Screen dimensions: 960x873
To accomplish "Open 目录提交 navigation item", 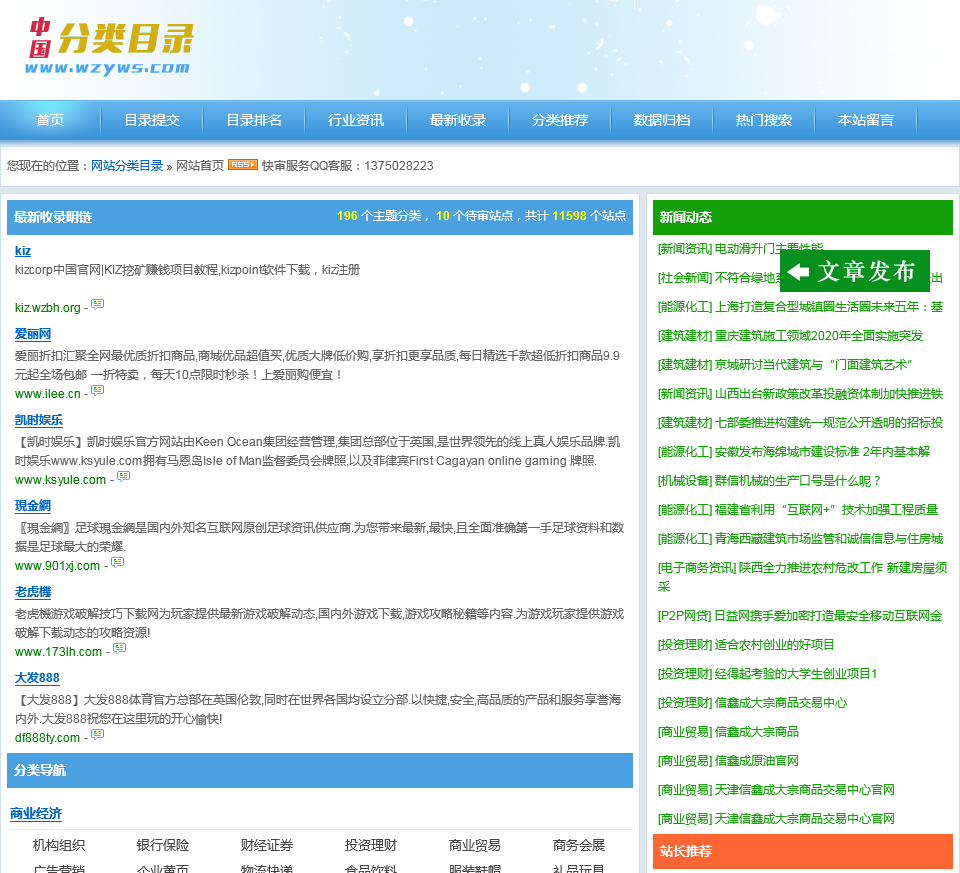I will [152, 120].
